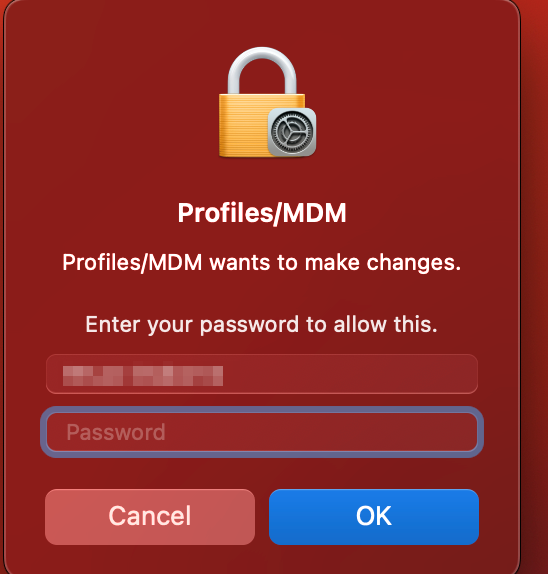This screenshot has width=548, height=574.
Task: Dismiss the dialog with Cancel
Action: [x=150, y=517]
